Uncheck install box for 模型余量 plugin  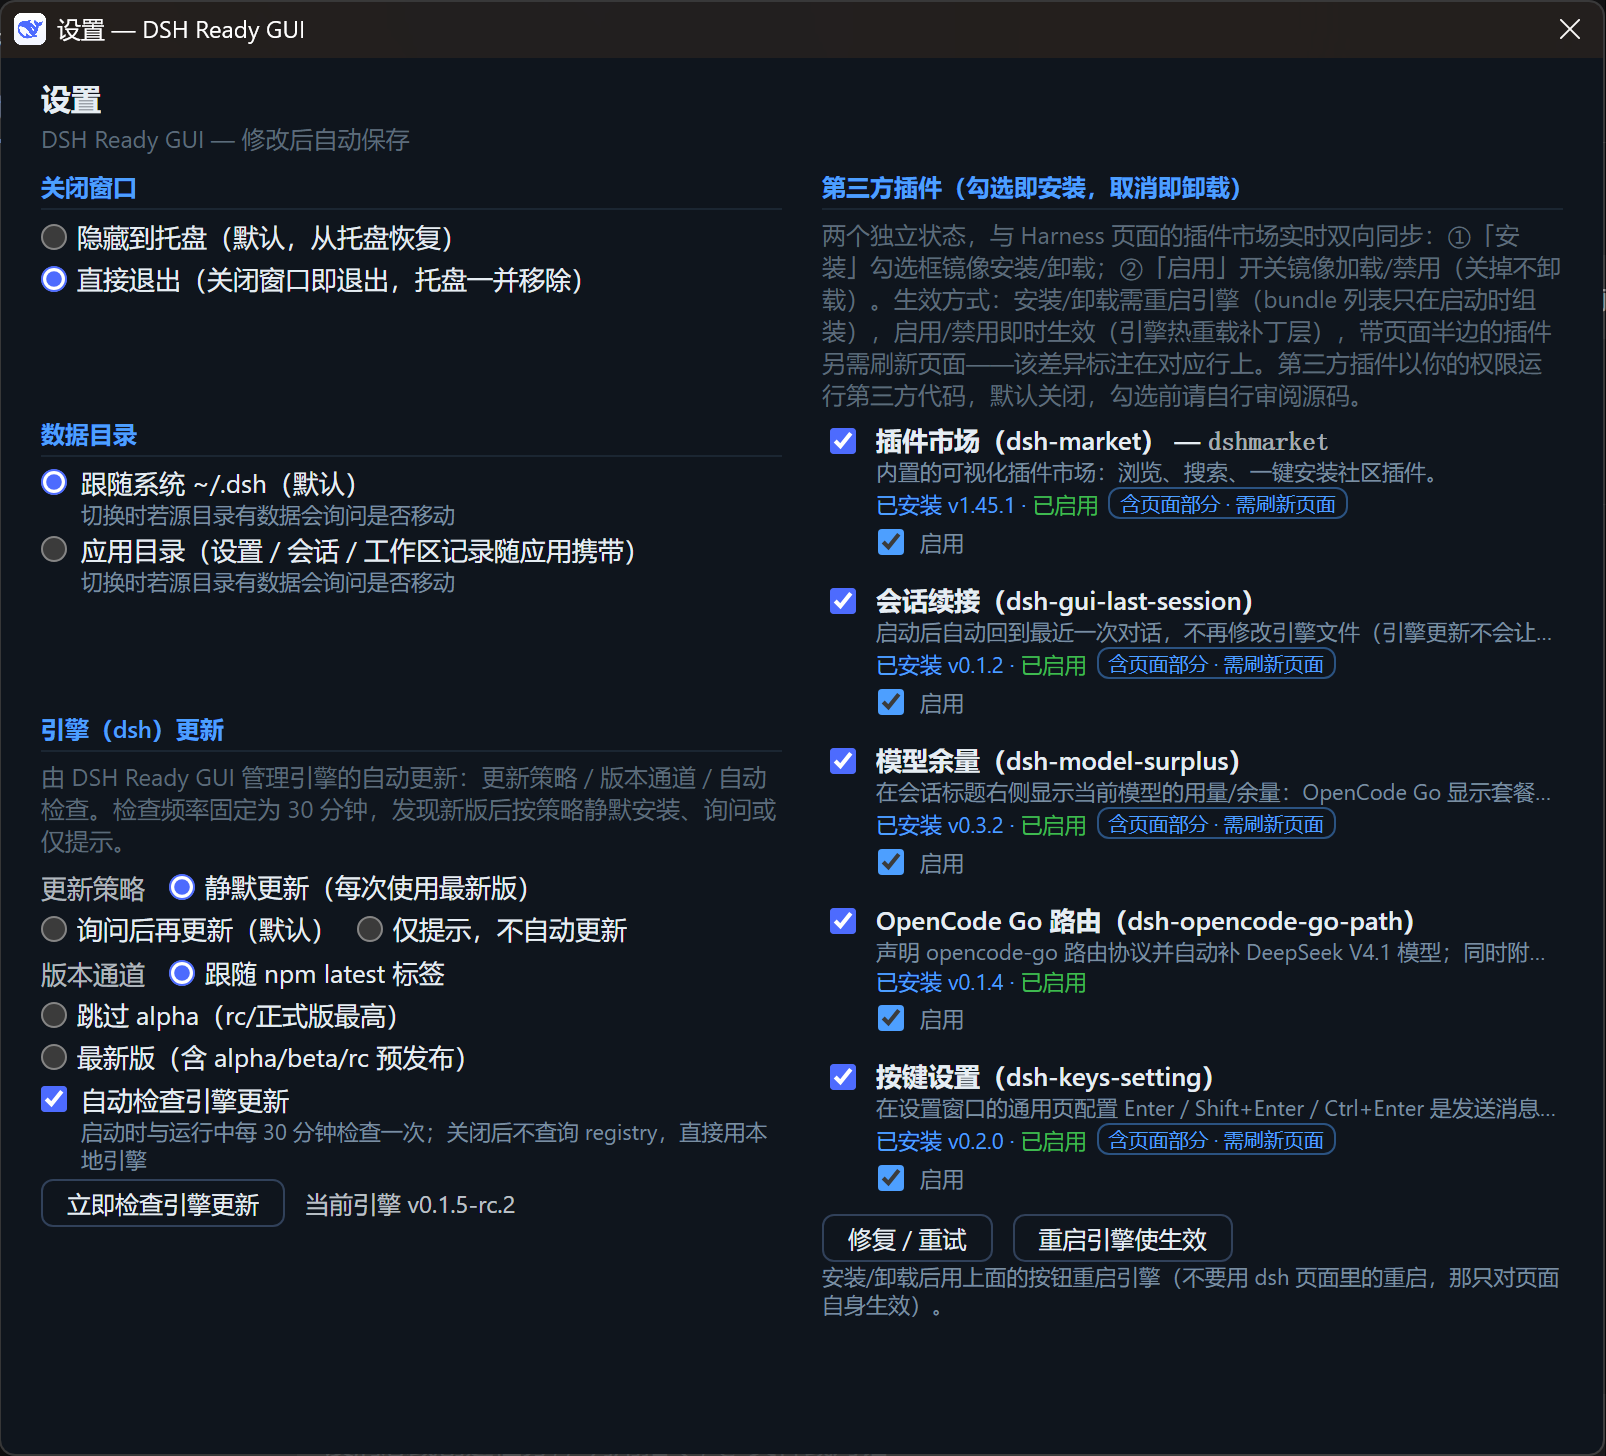843,761
